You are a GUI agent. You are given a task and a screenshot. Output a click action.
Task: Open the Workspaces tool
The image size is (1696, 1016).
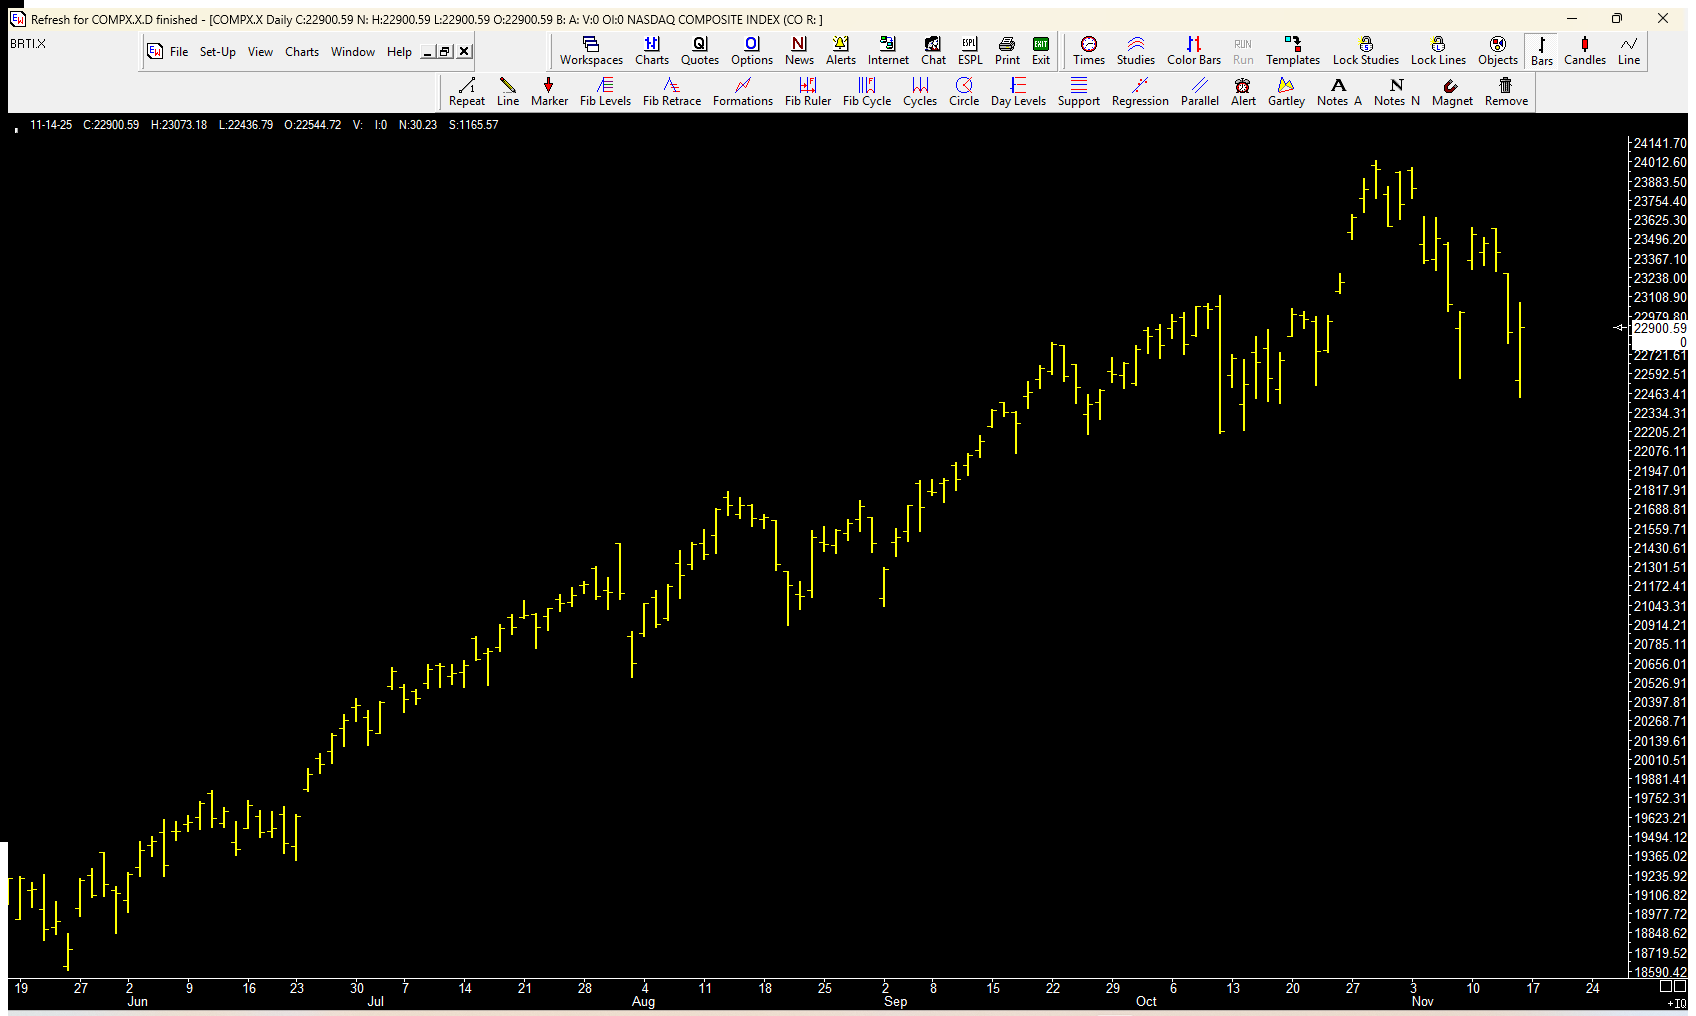(591, 50)
